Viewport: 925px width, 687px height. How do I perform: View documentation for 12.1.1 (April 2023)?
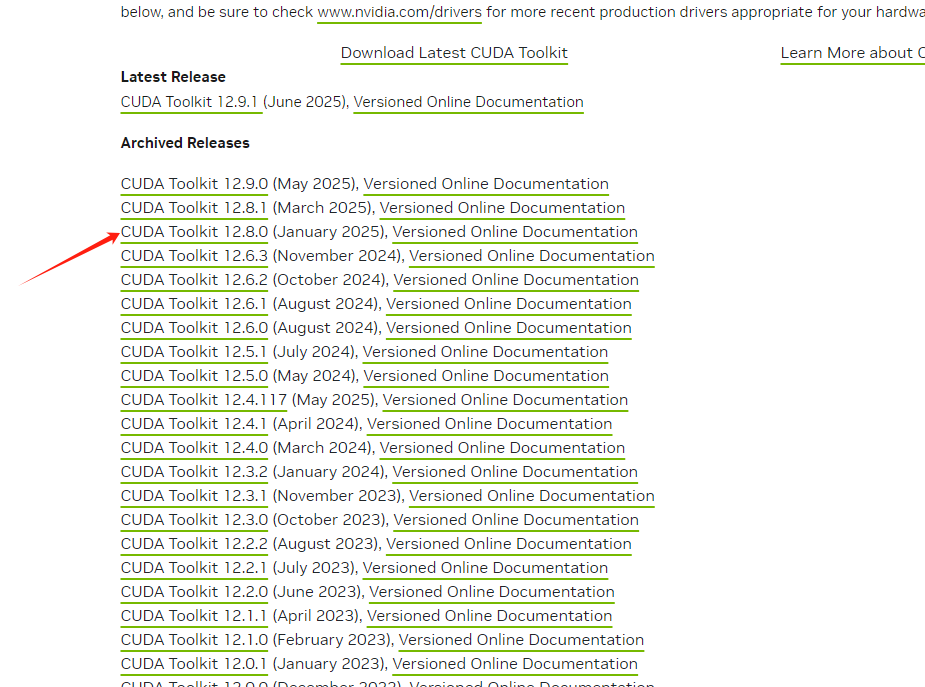tap(490, 616)
